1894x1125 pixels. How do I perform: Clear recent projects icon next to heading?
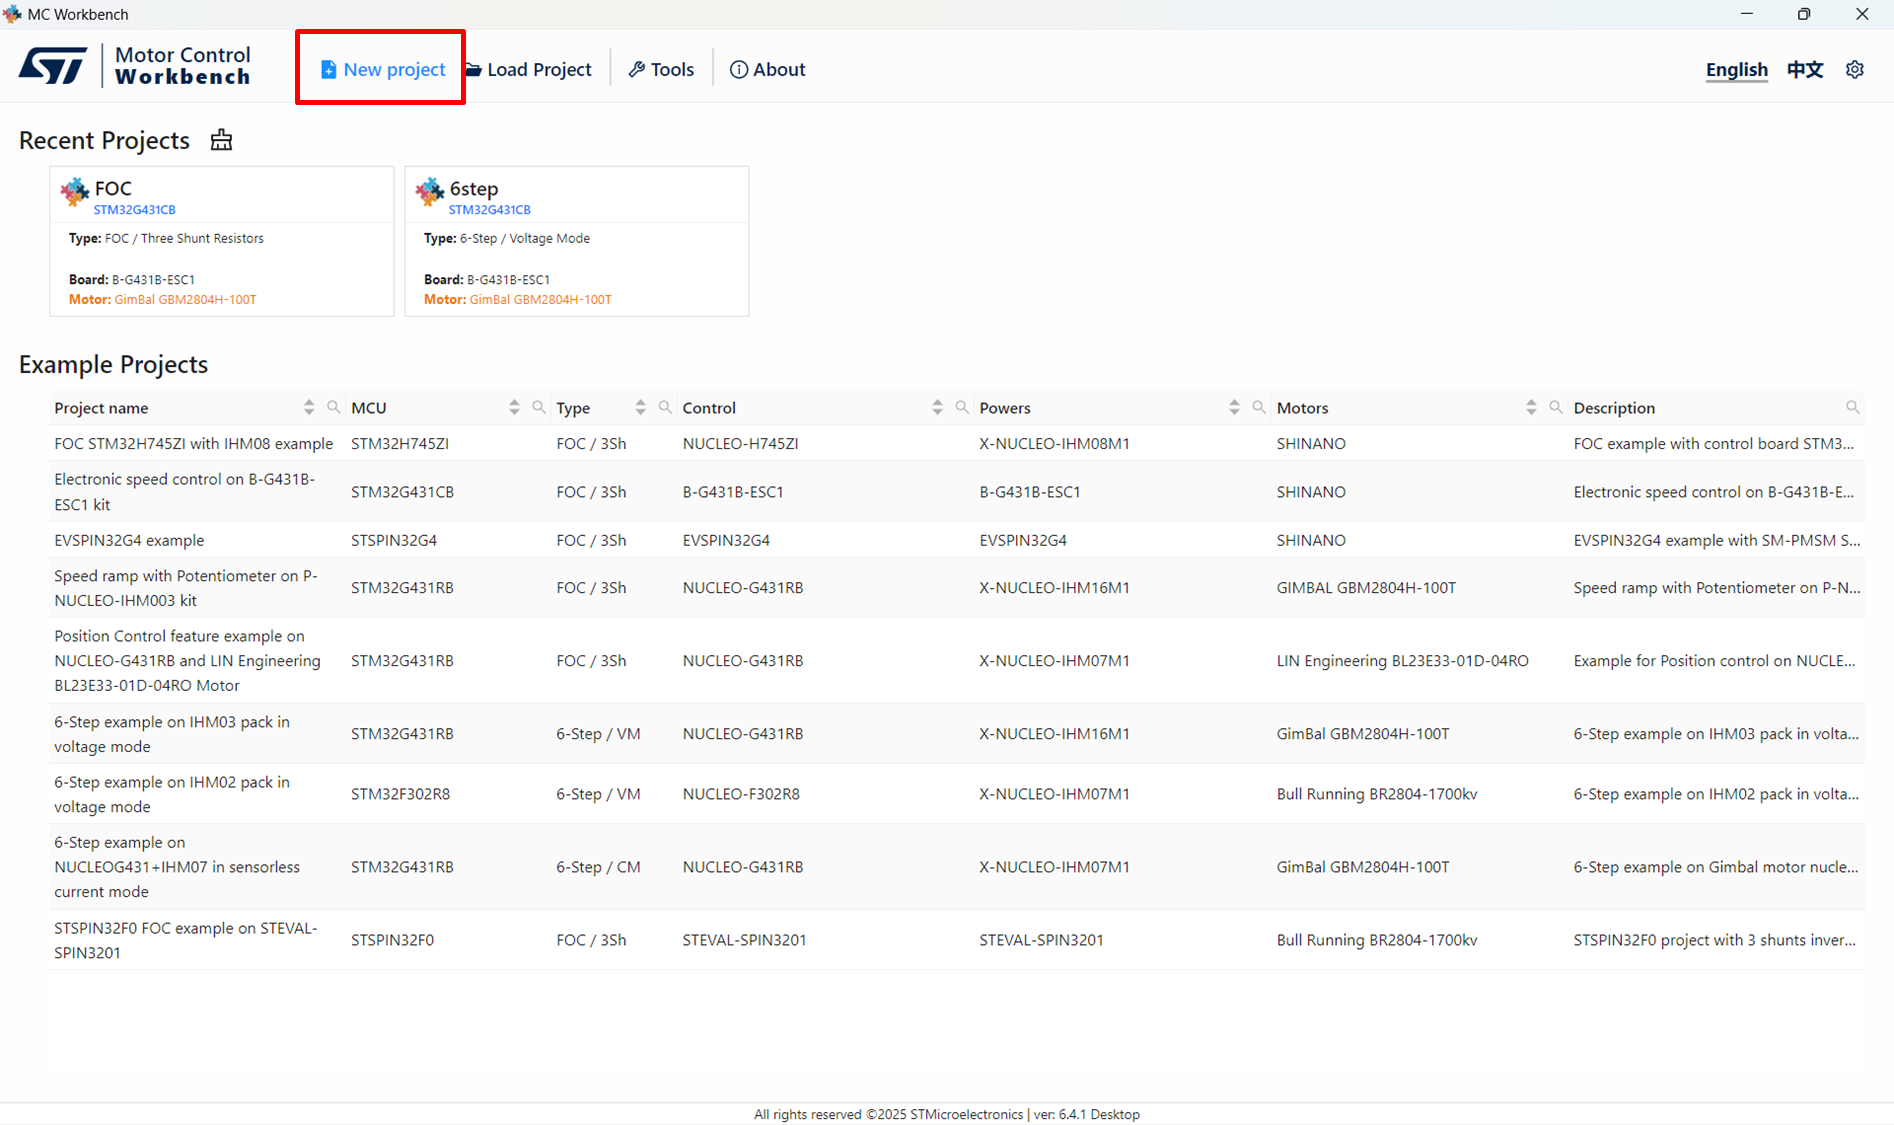221,140
